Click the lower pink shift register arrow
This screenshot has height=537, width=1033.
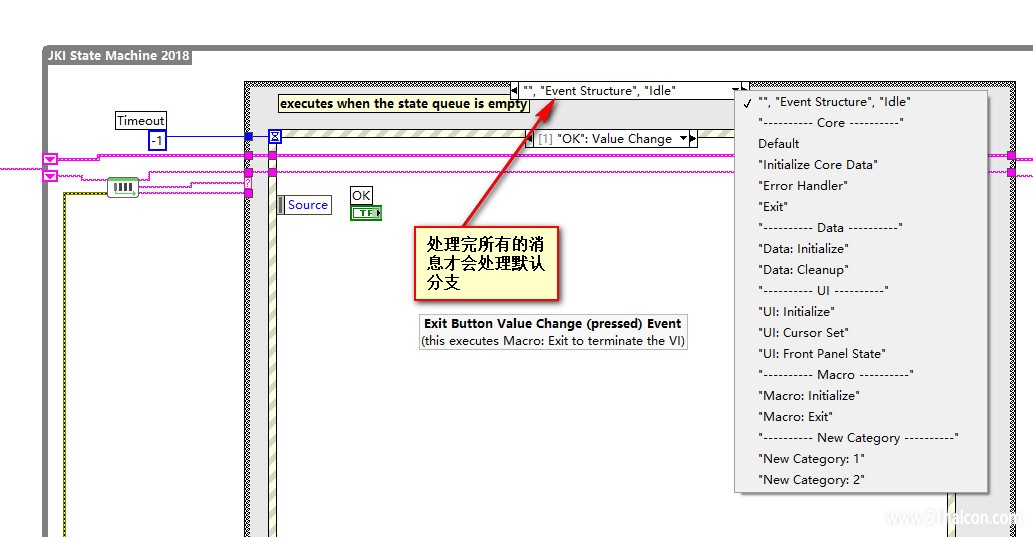[50, 176]
